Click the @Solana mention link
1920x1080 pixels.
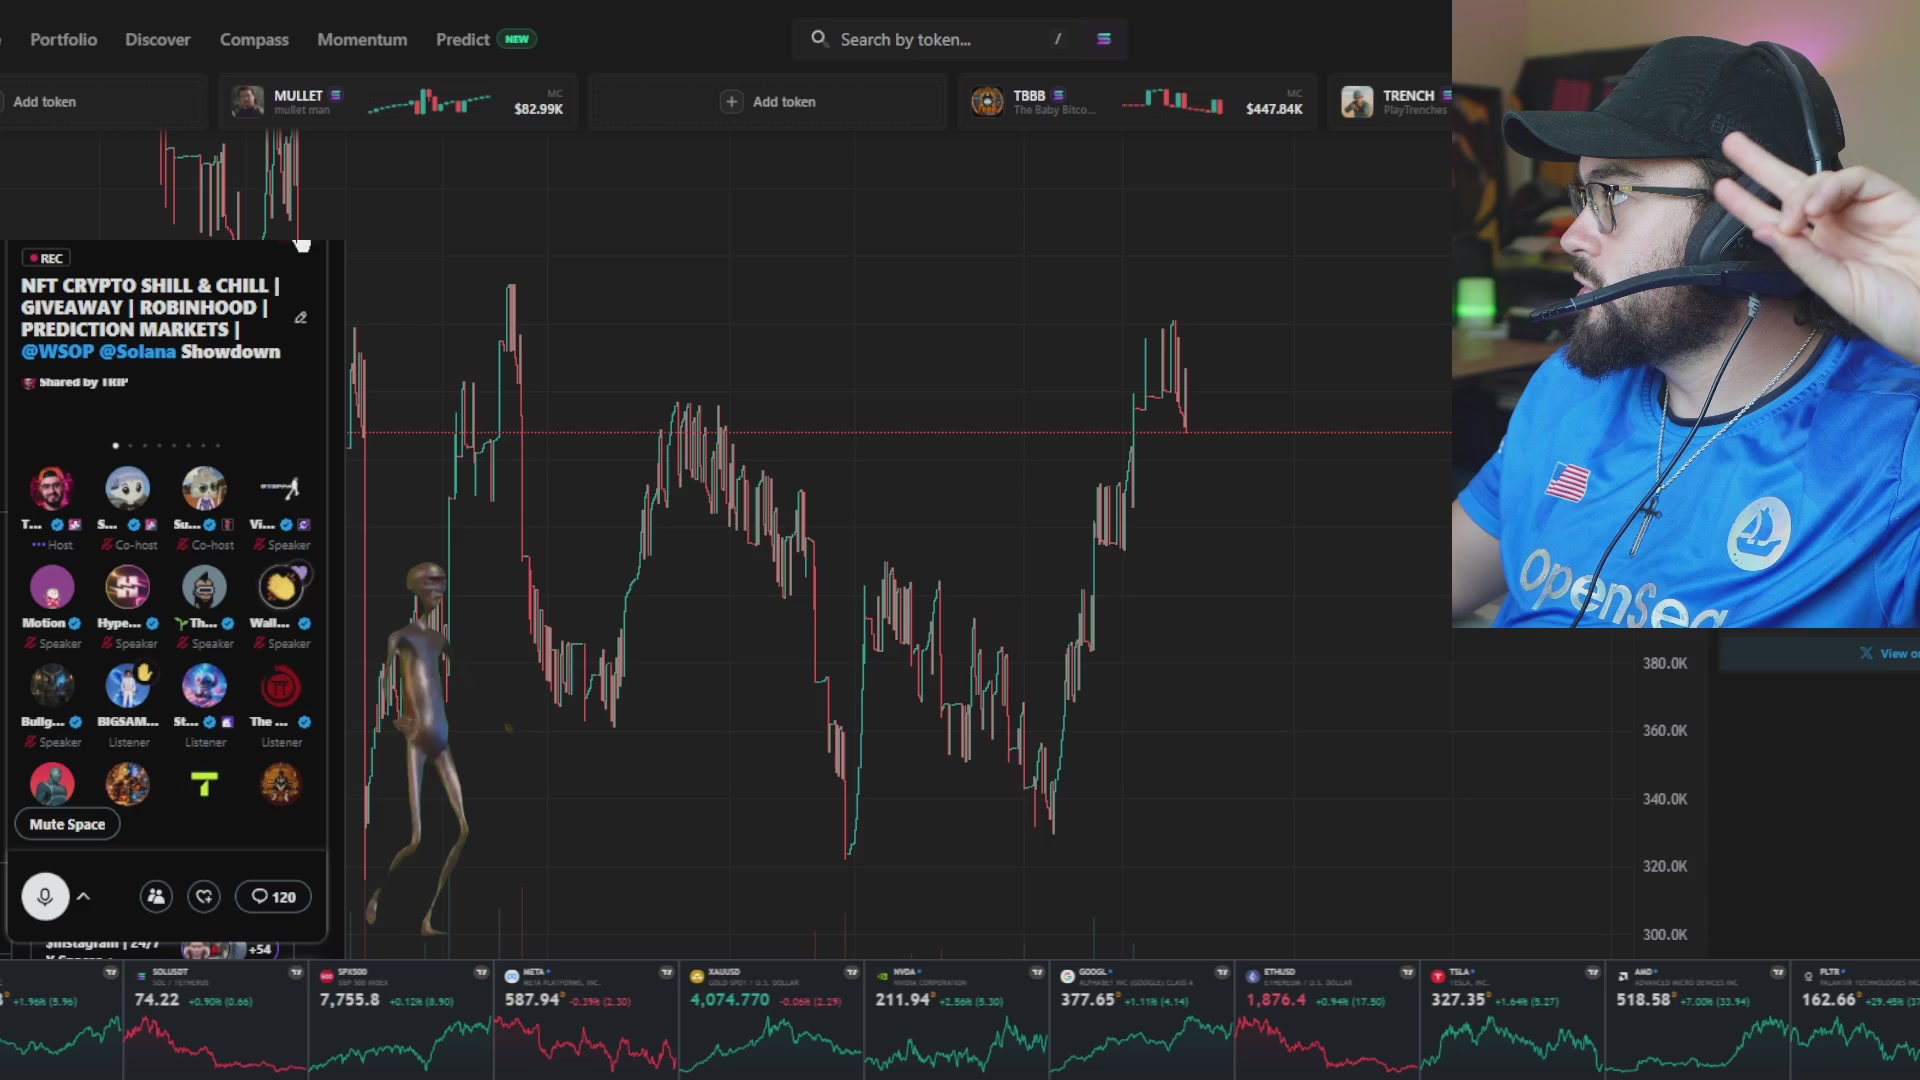(x=137, y=352)
